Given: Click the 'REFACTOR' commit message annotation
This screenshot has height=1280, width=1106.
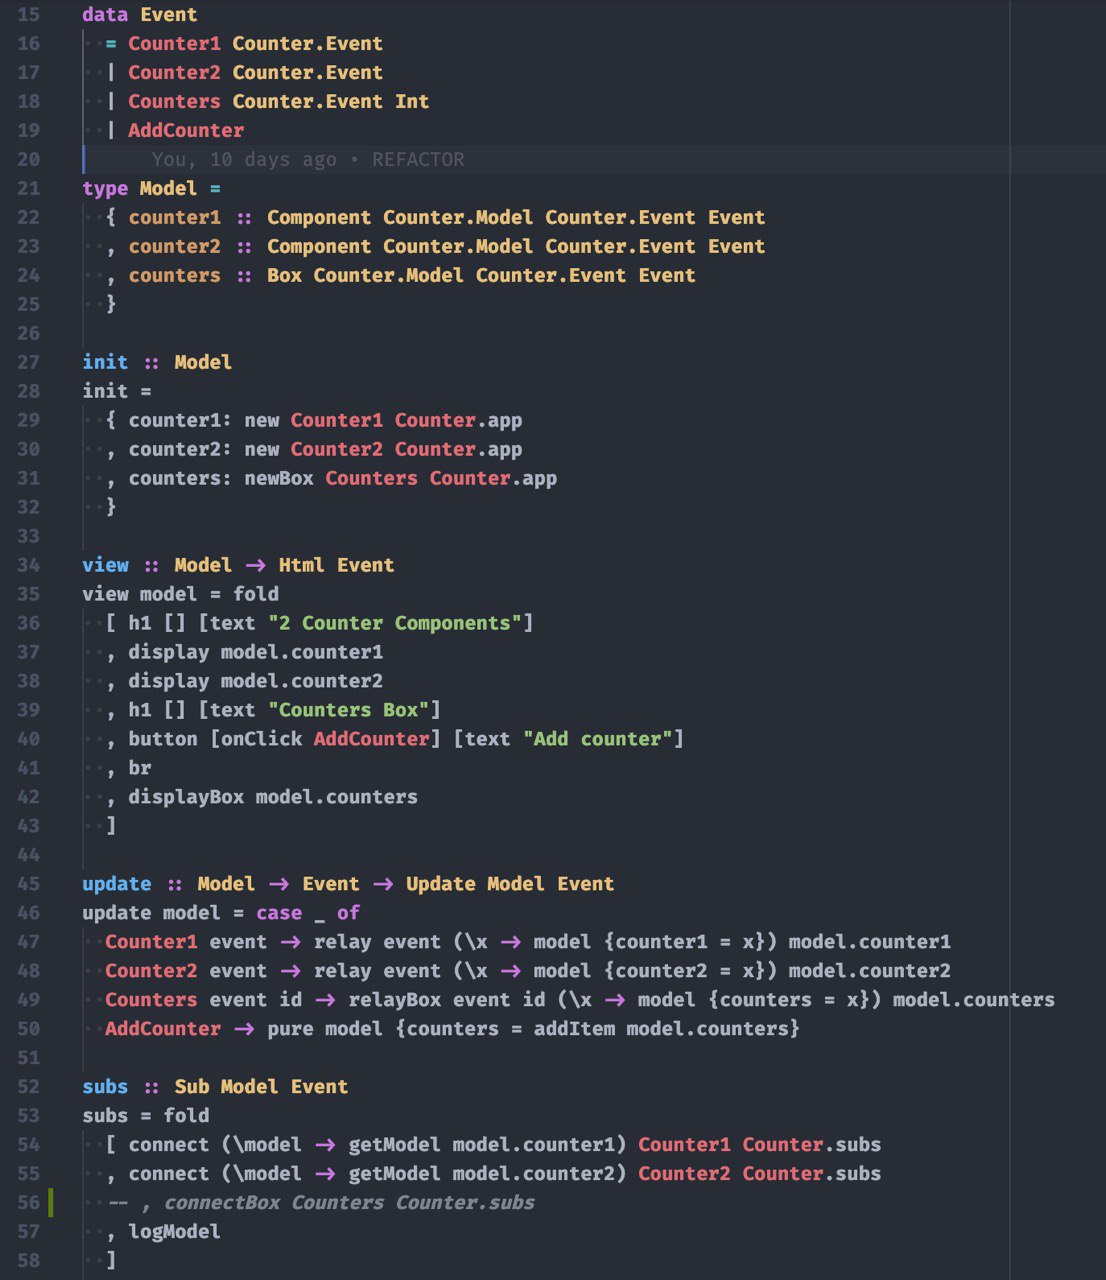Looking at the screenshot, I should pos(418,160).
